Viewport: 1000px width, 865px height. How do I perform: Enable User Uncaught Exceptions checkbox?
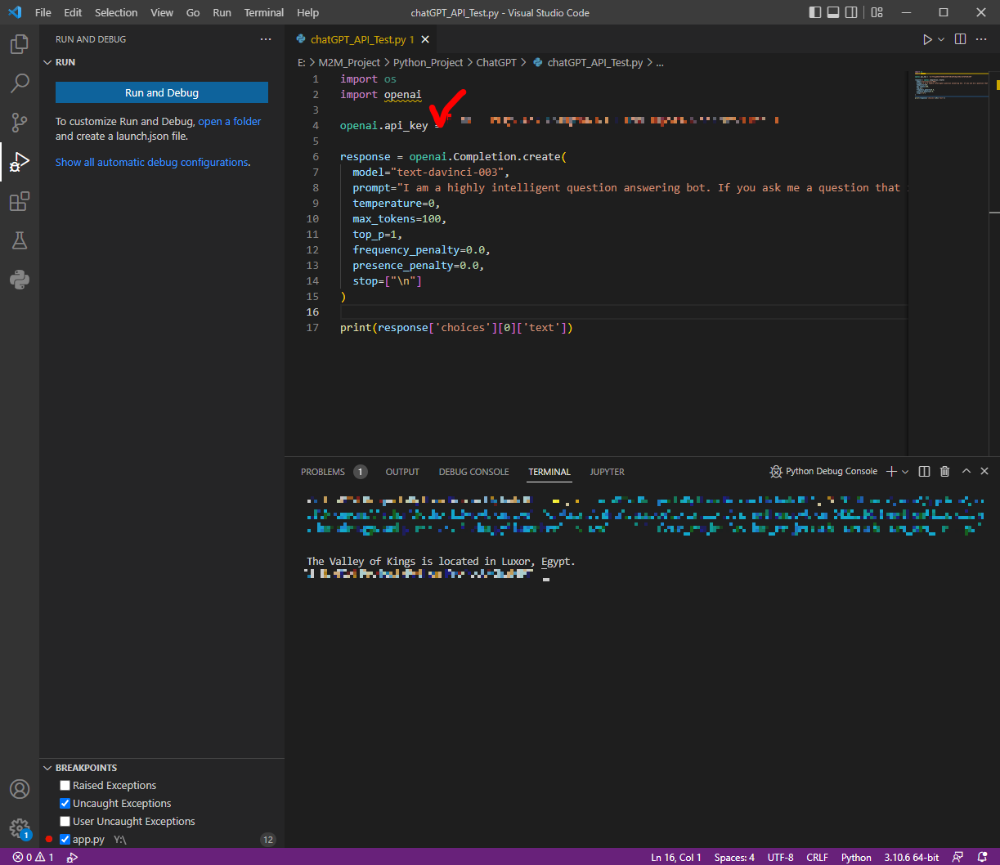pos(64,821)
